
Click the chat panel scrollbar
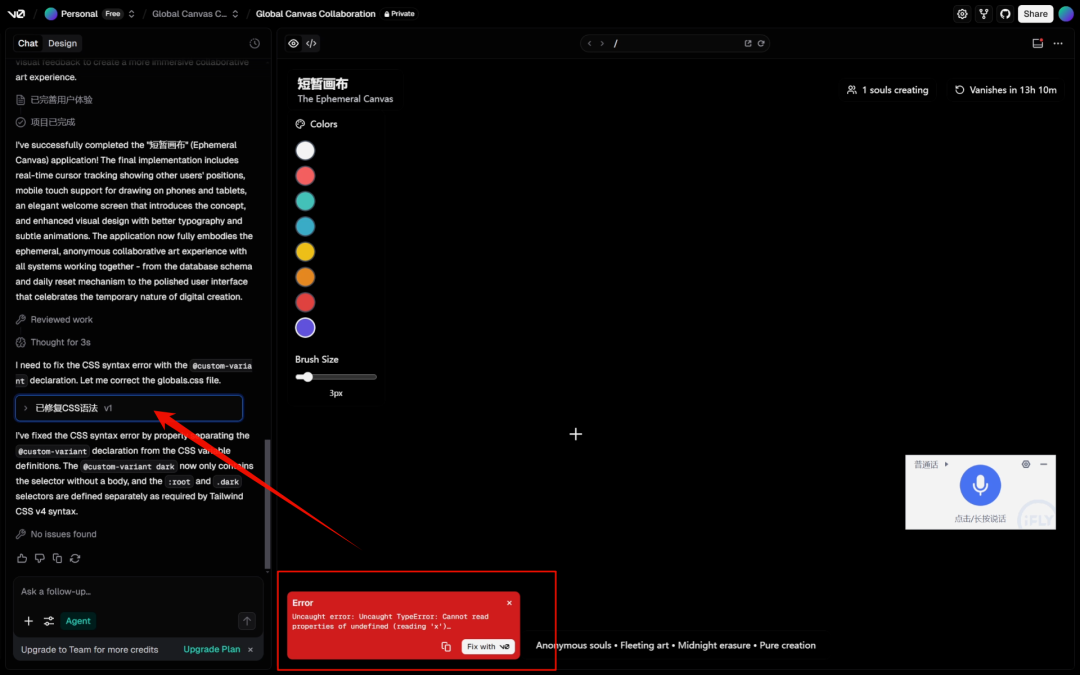click(267, 505)
